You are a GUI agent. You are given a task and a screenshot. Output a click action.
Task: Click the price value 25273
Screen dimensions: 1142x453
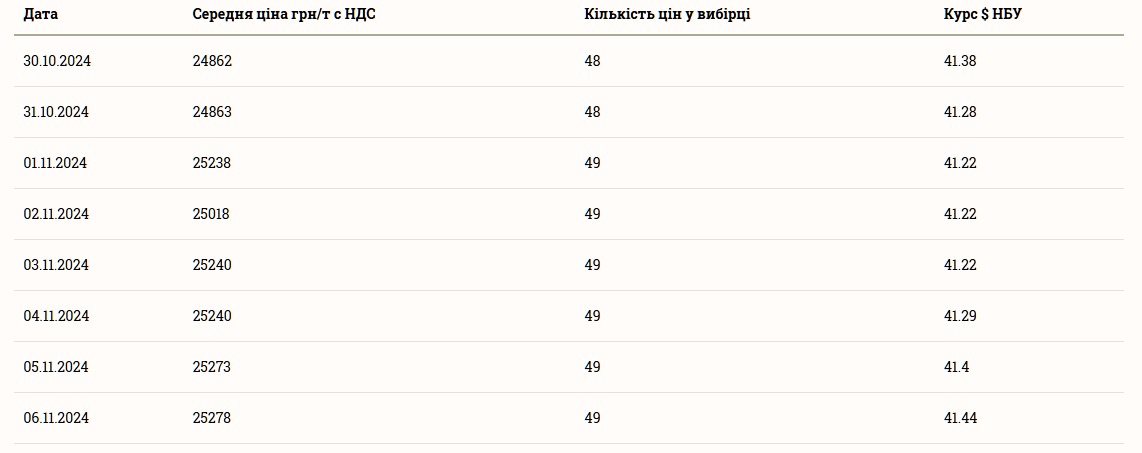(212, 367)
